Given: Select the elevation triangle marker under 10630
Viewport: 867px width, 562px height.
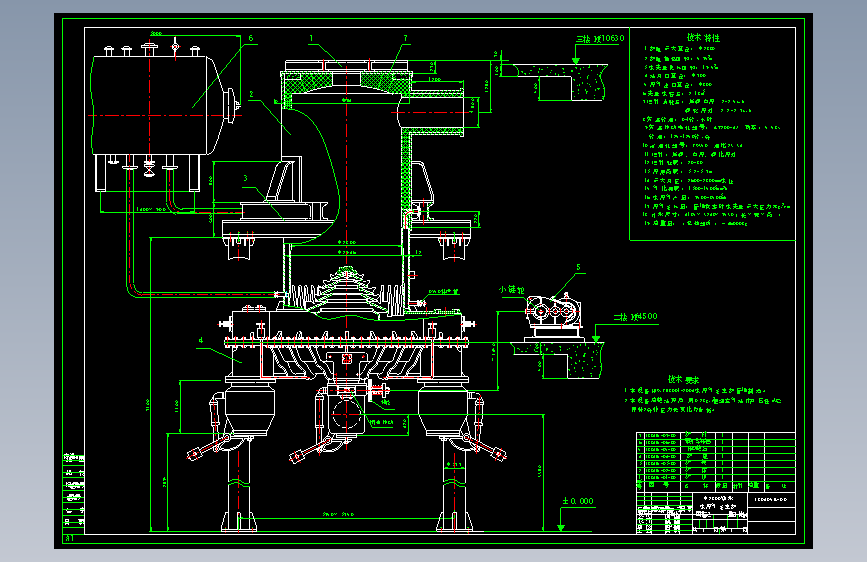Looking at the screenshot, I should (x=576, y=61).
